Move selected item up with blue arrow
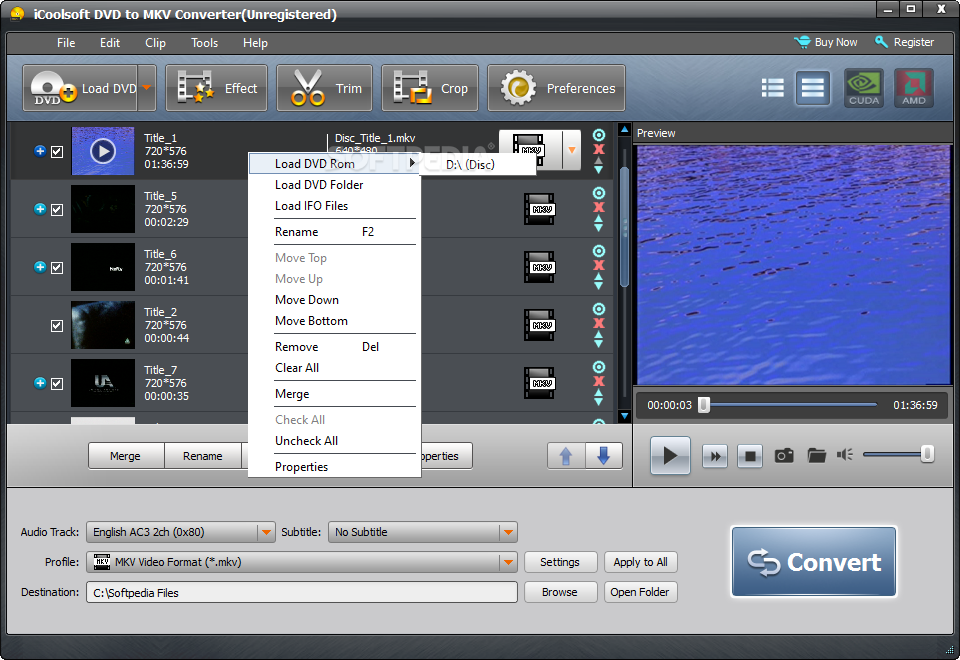The width and height of the screenshot is (960, 660). [566, 456]
